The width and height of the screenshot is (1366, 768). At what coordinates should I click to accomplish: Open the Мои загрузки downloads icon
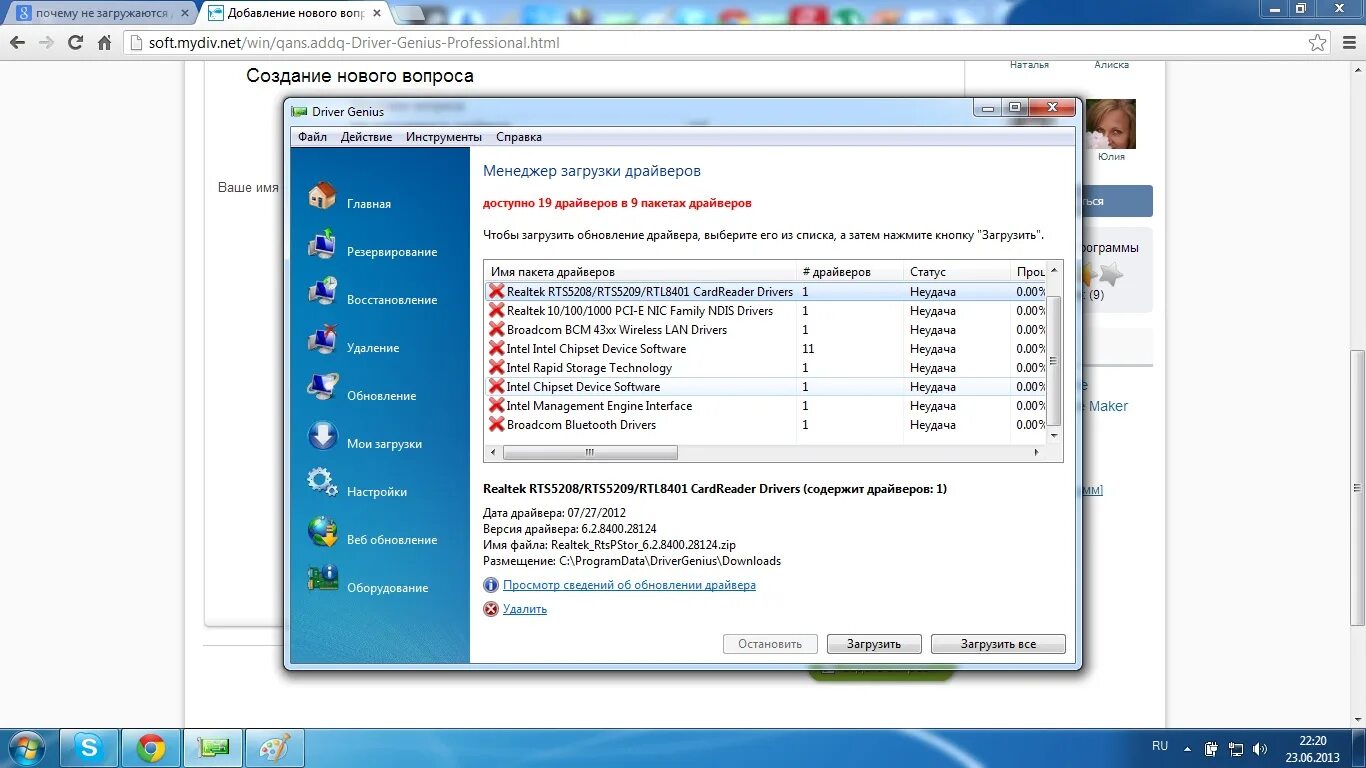323,435
